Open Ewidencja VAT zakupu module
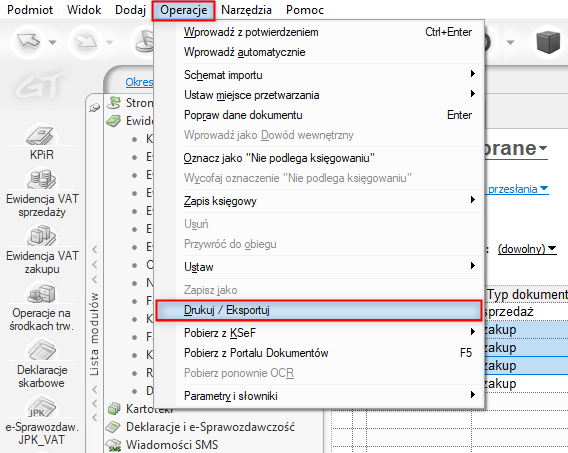The height and width of the screenshot is (453, 568). [x=42, y=236]
